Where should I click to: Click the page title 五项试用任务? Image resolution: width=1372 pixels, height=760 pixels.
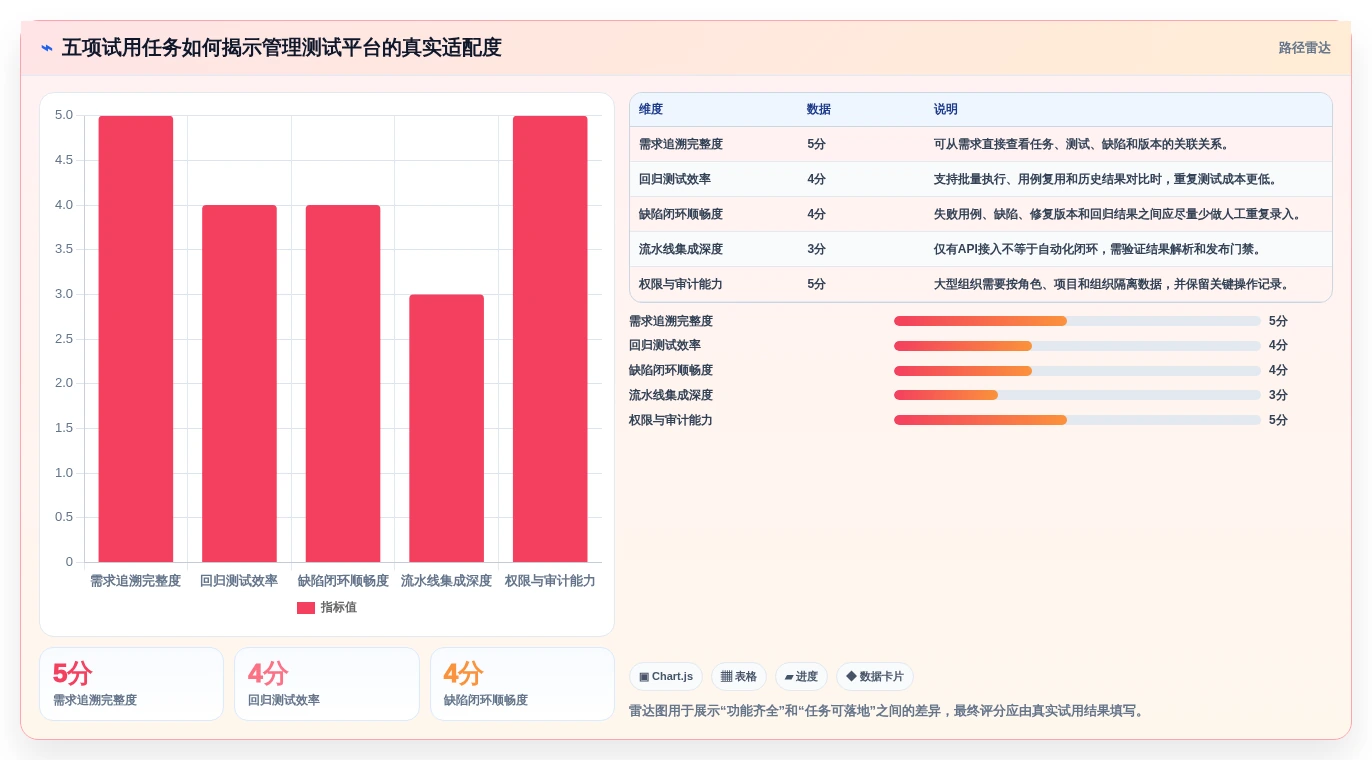(x=281, y=48)
